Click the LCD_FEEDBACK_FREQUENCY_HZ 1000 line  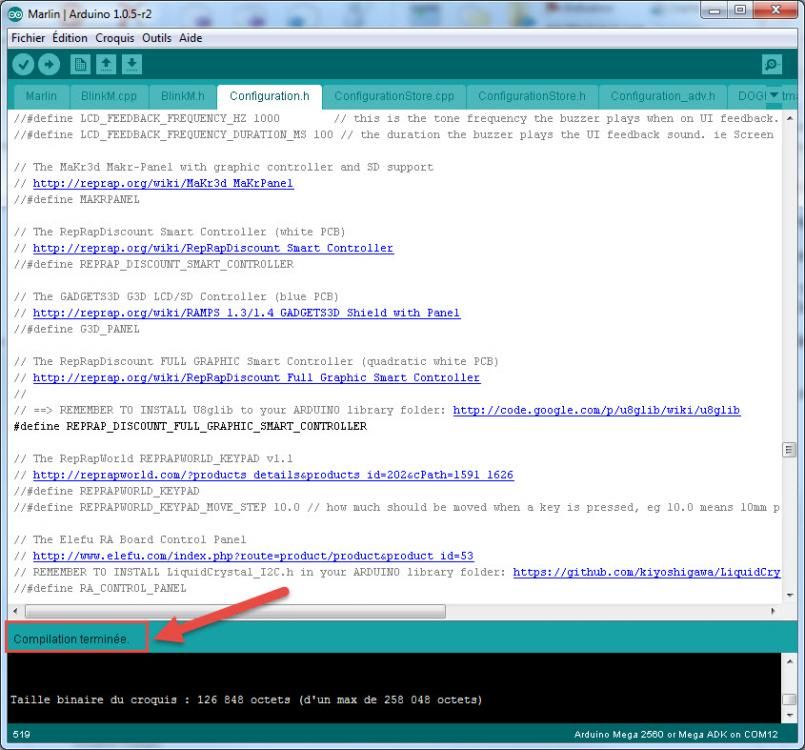coord(396,118)
